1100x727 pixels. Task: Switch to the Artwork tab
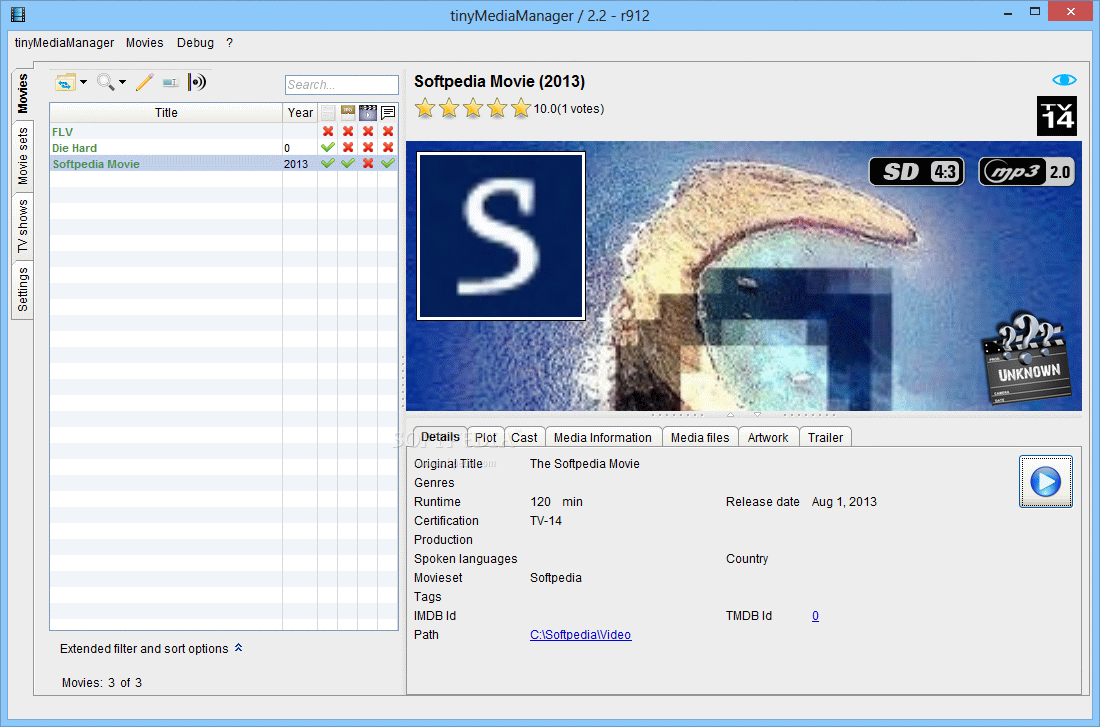coord(768,437)
